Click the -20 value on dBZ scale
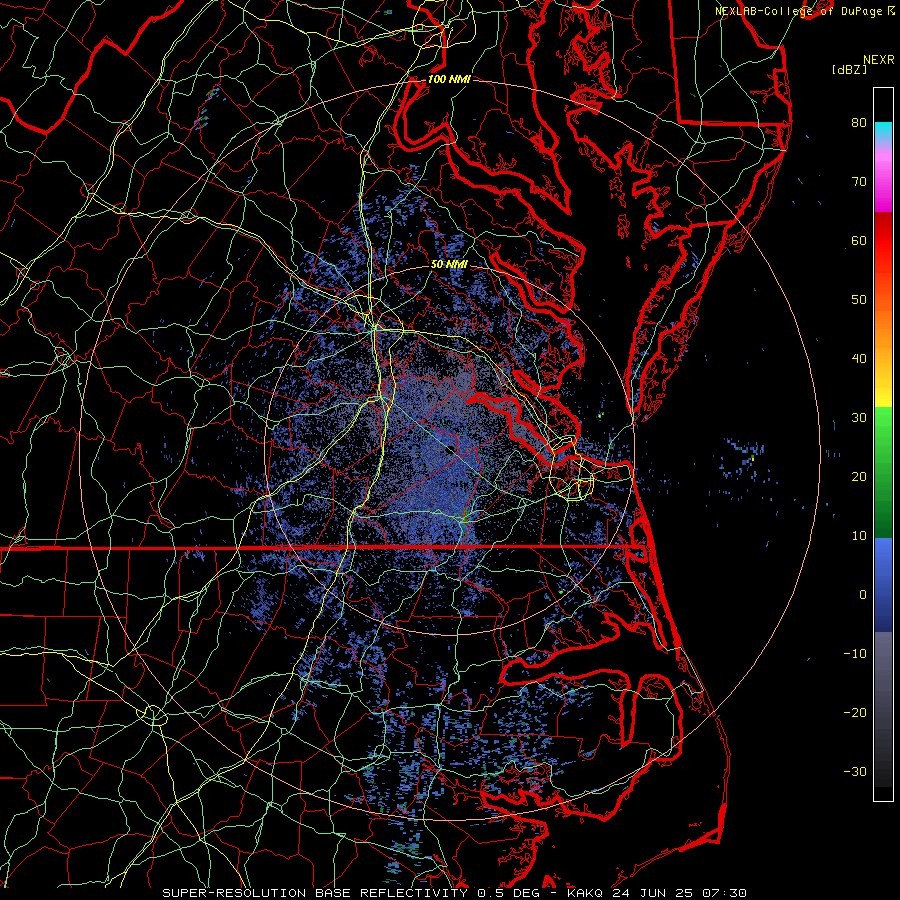Viewport: 900px width, 900px height. (855, 712)
